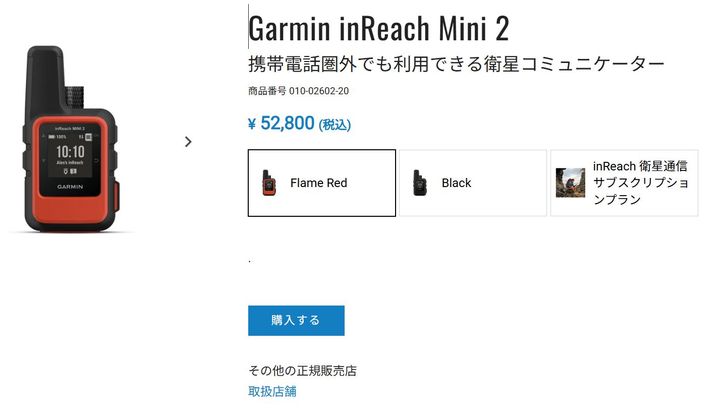Click the 商品番号 010-02602-20 text
The height and width of the screenshot is (420, 720).
(x=298, y=92)
